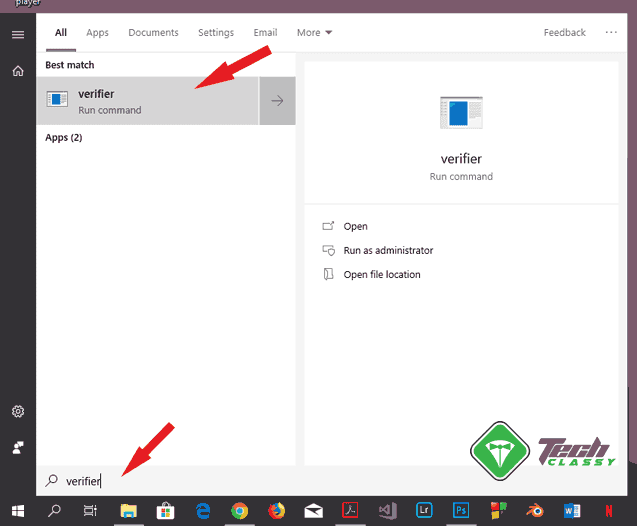
Task: Open Task View from the taskbar
Action: (x=90, y=511)
